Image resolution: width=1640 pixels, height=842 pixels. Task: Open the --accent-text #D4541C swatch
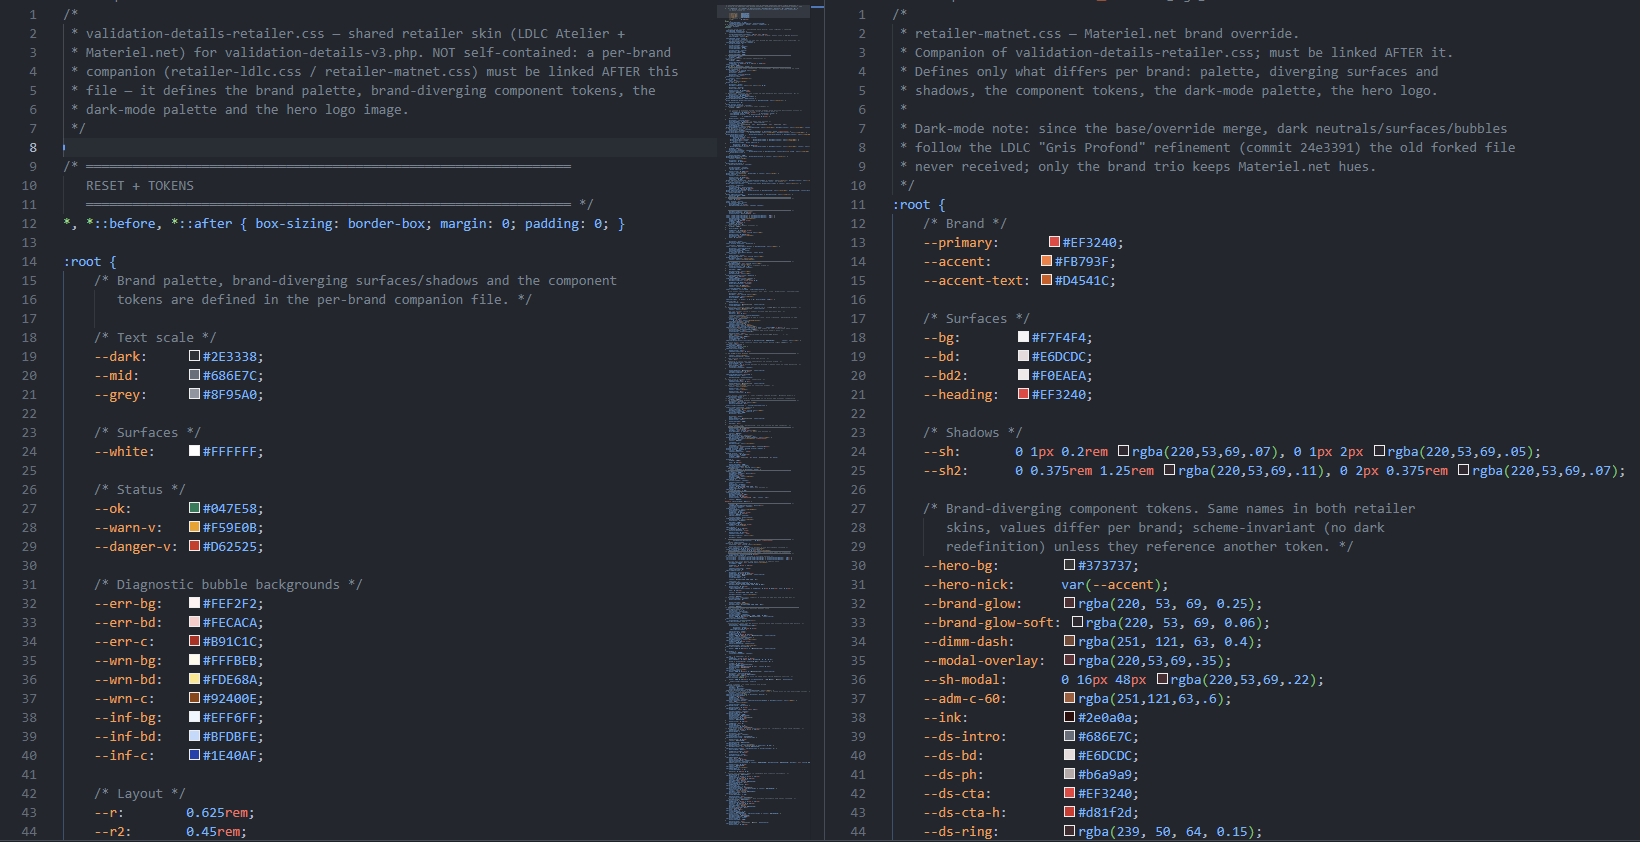click(1046, 280)
